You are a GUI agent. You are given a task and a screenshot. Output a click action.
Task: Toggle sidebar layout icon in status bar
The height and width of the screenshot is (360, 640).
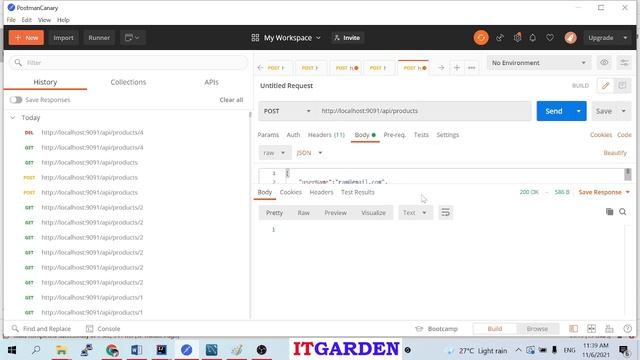click(x=573, y=328)
